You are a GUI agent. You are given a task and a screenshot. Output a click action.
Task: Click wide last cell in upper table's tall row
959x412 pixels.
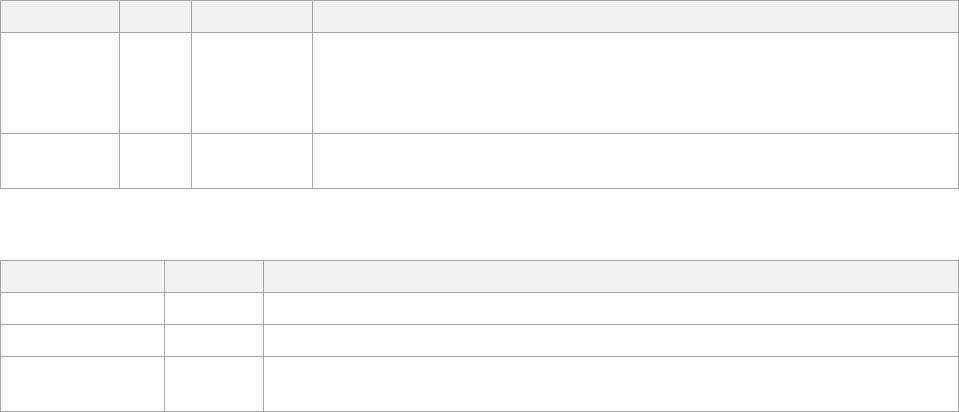click(x=634, y=83)
